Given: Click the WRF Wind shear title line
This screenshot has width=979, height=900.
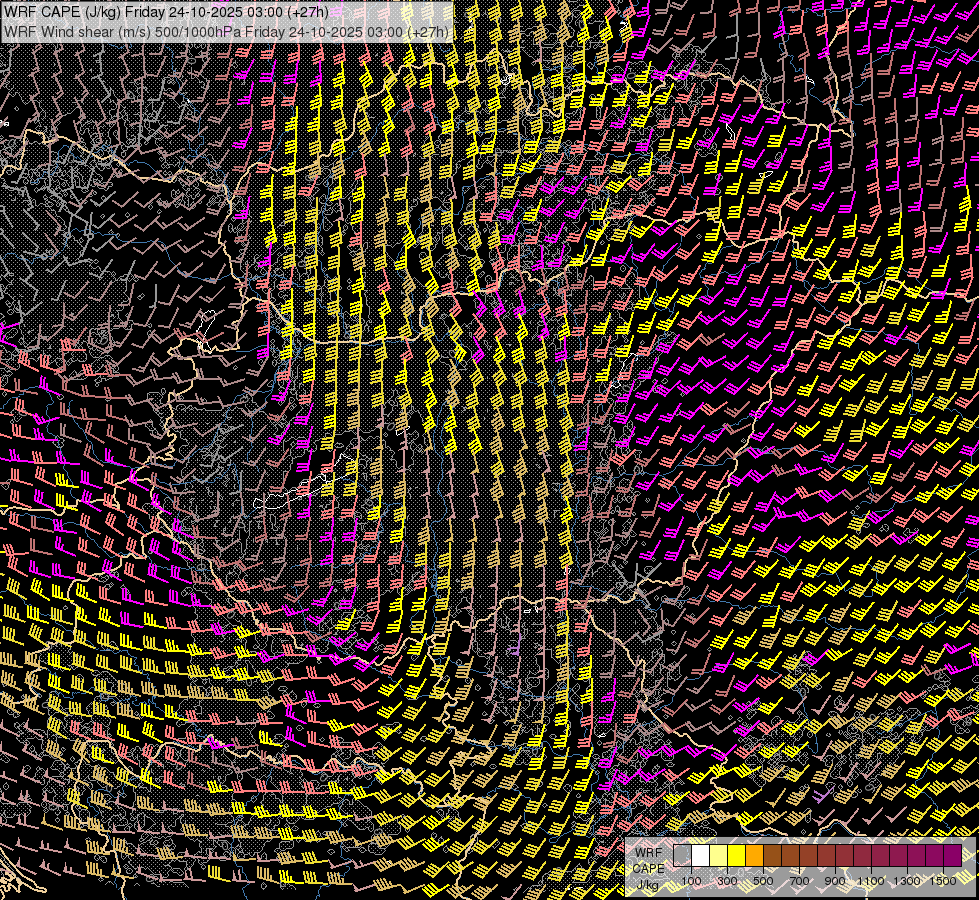Looking at the screenshot, I should [x=227, y=31].
